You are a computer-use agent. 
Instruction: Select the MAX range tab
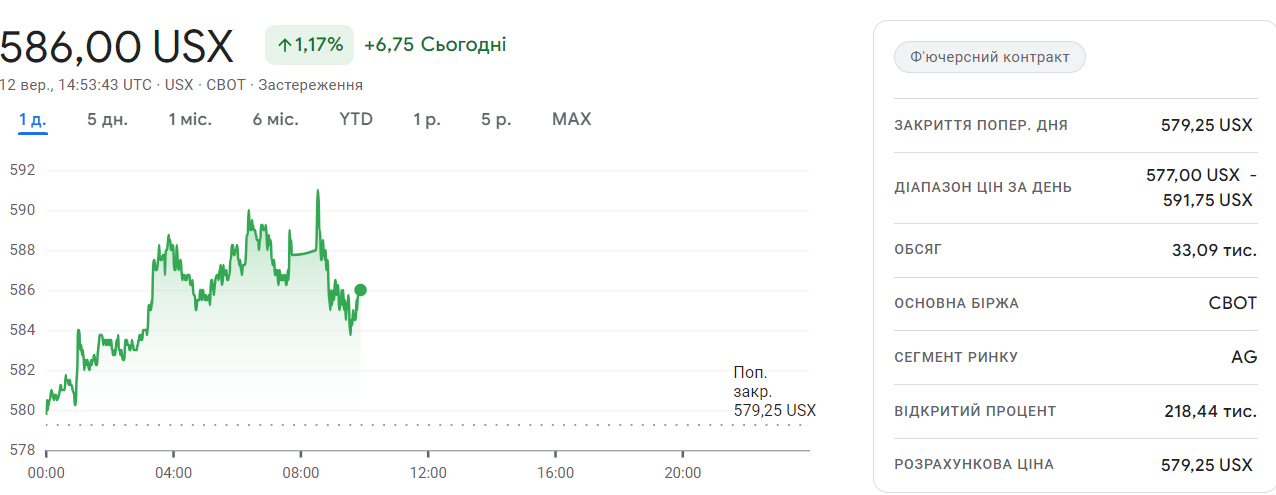coord(572,120)
